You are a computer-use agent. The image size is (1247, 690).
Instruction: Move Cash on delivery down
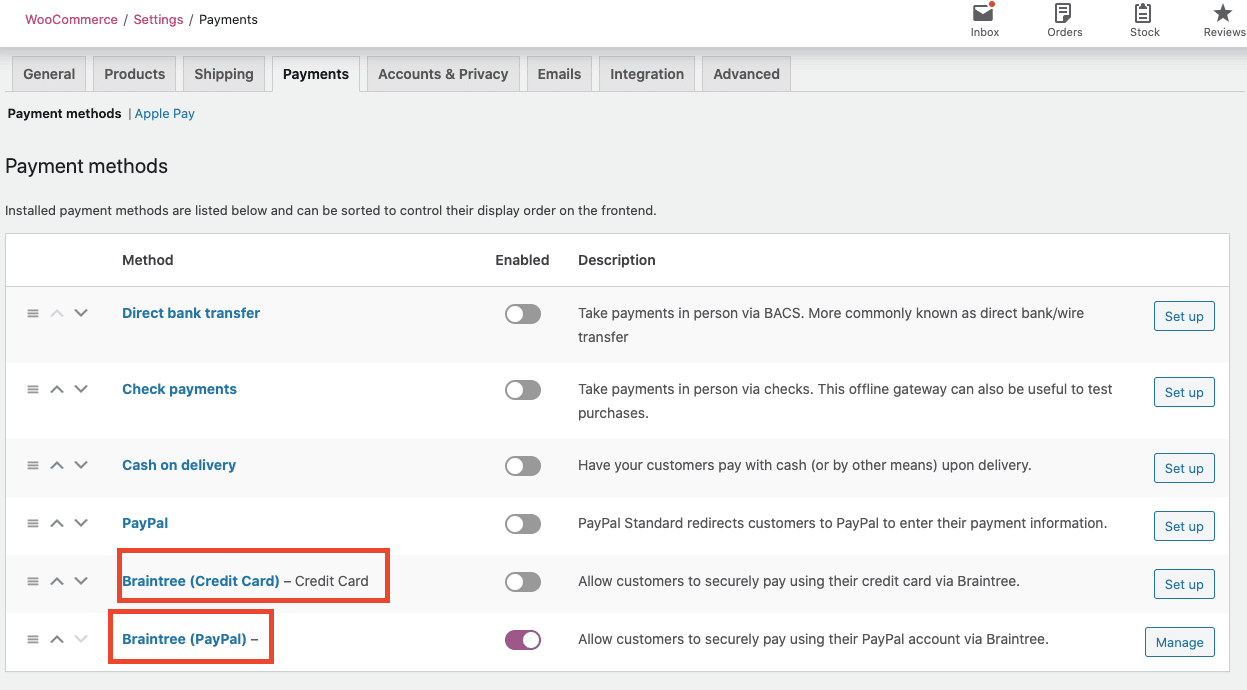pos(81,465)
